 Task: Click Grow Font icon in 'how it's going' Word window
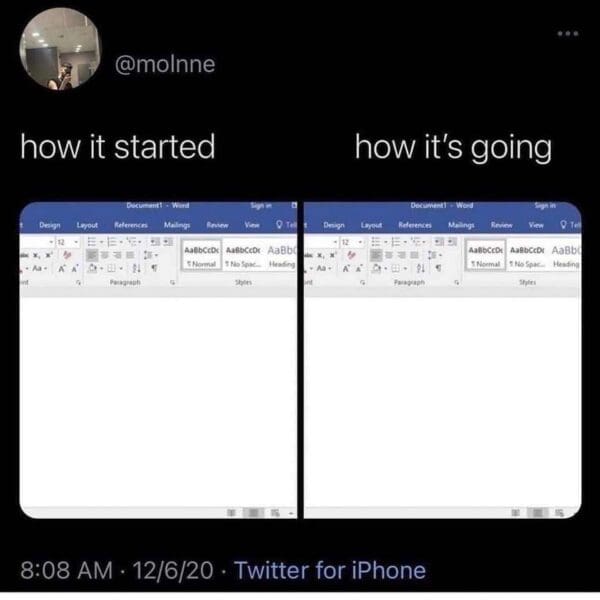tap(346, 269)
